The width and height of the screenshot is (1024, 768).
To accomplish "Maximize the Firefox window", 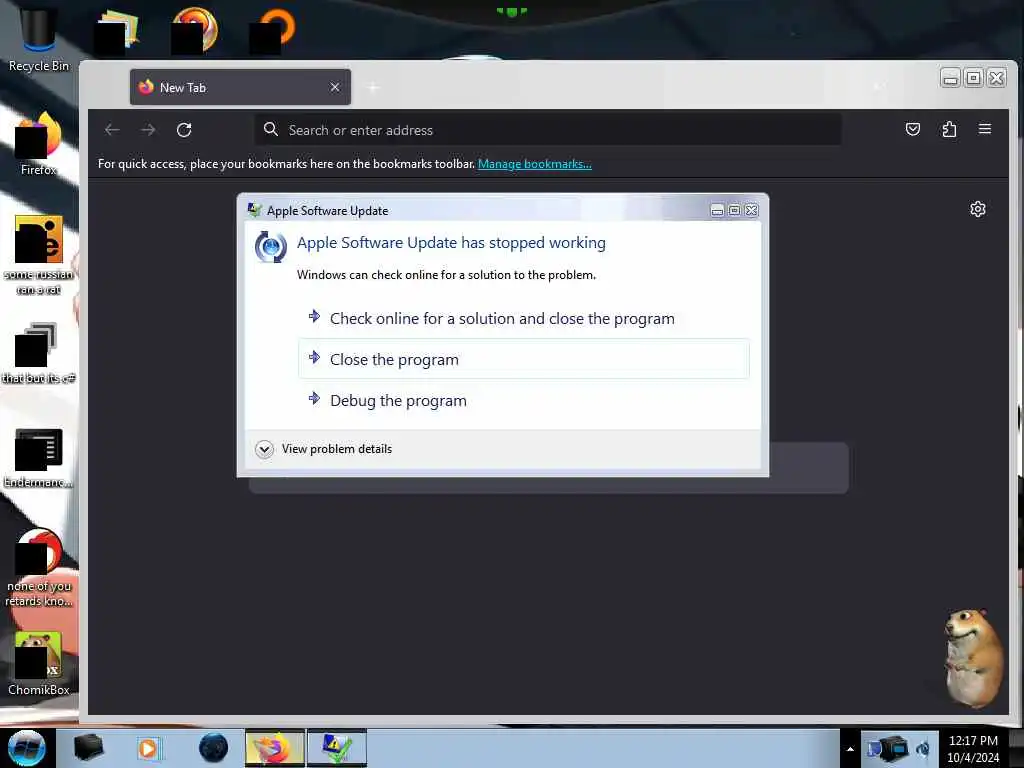I will coord(973,78).
